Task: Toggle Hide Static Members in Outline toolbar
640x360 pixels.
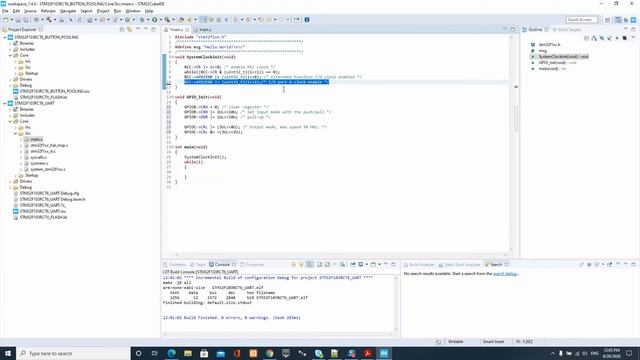Action: [609, 38]
